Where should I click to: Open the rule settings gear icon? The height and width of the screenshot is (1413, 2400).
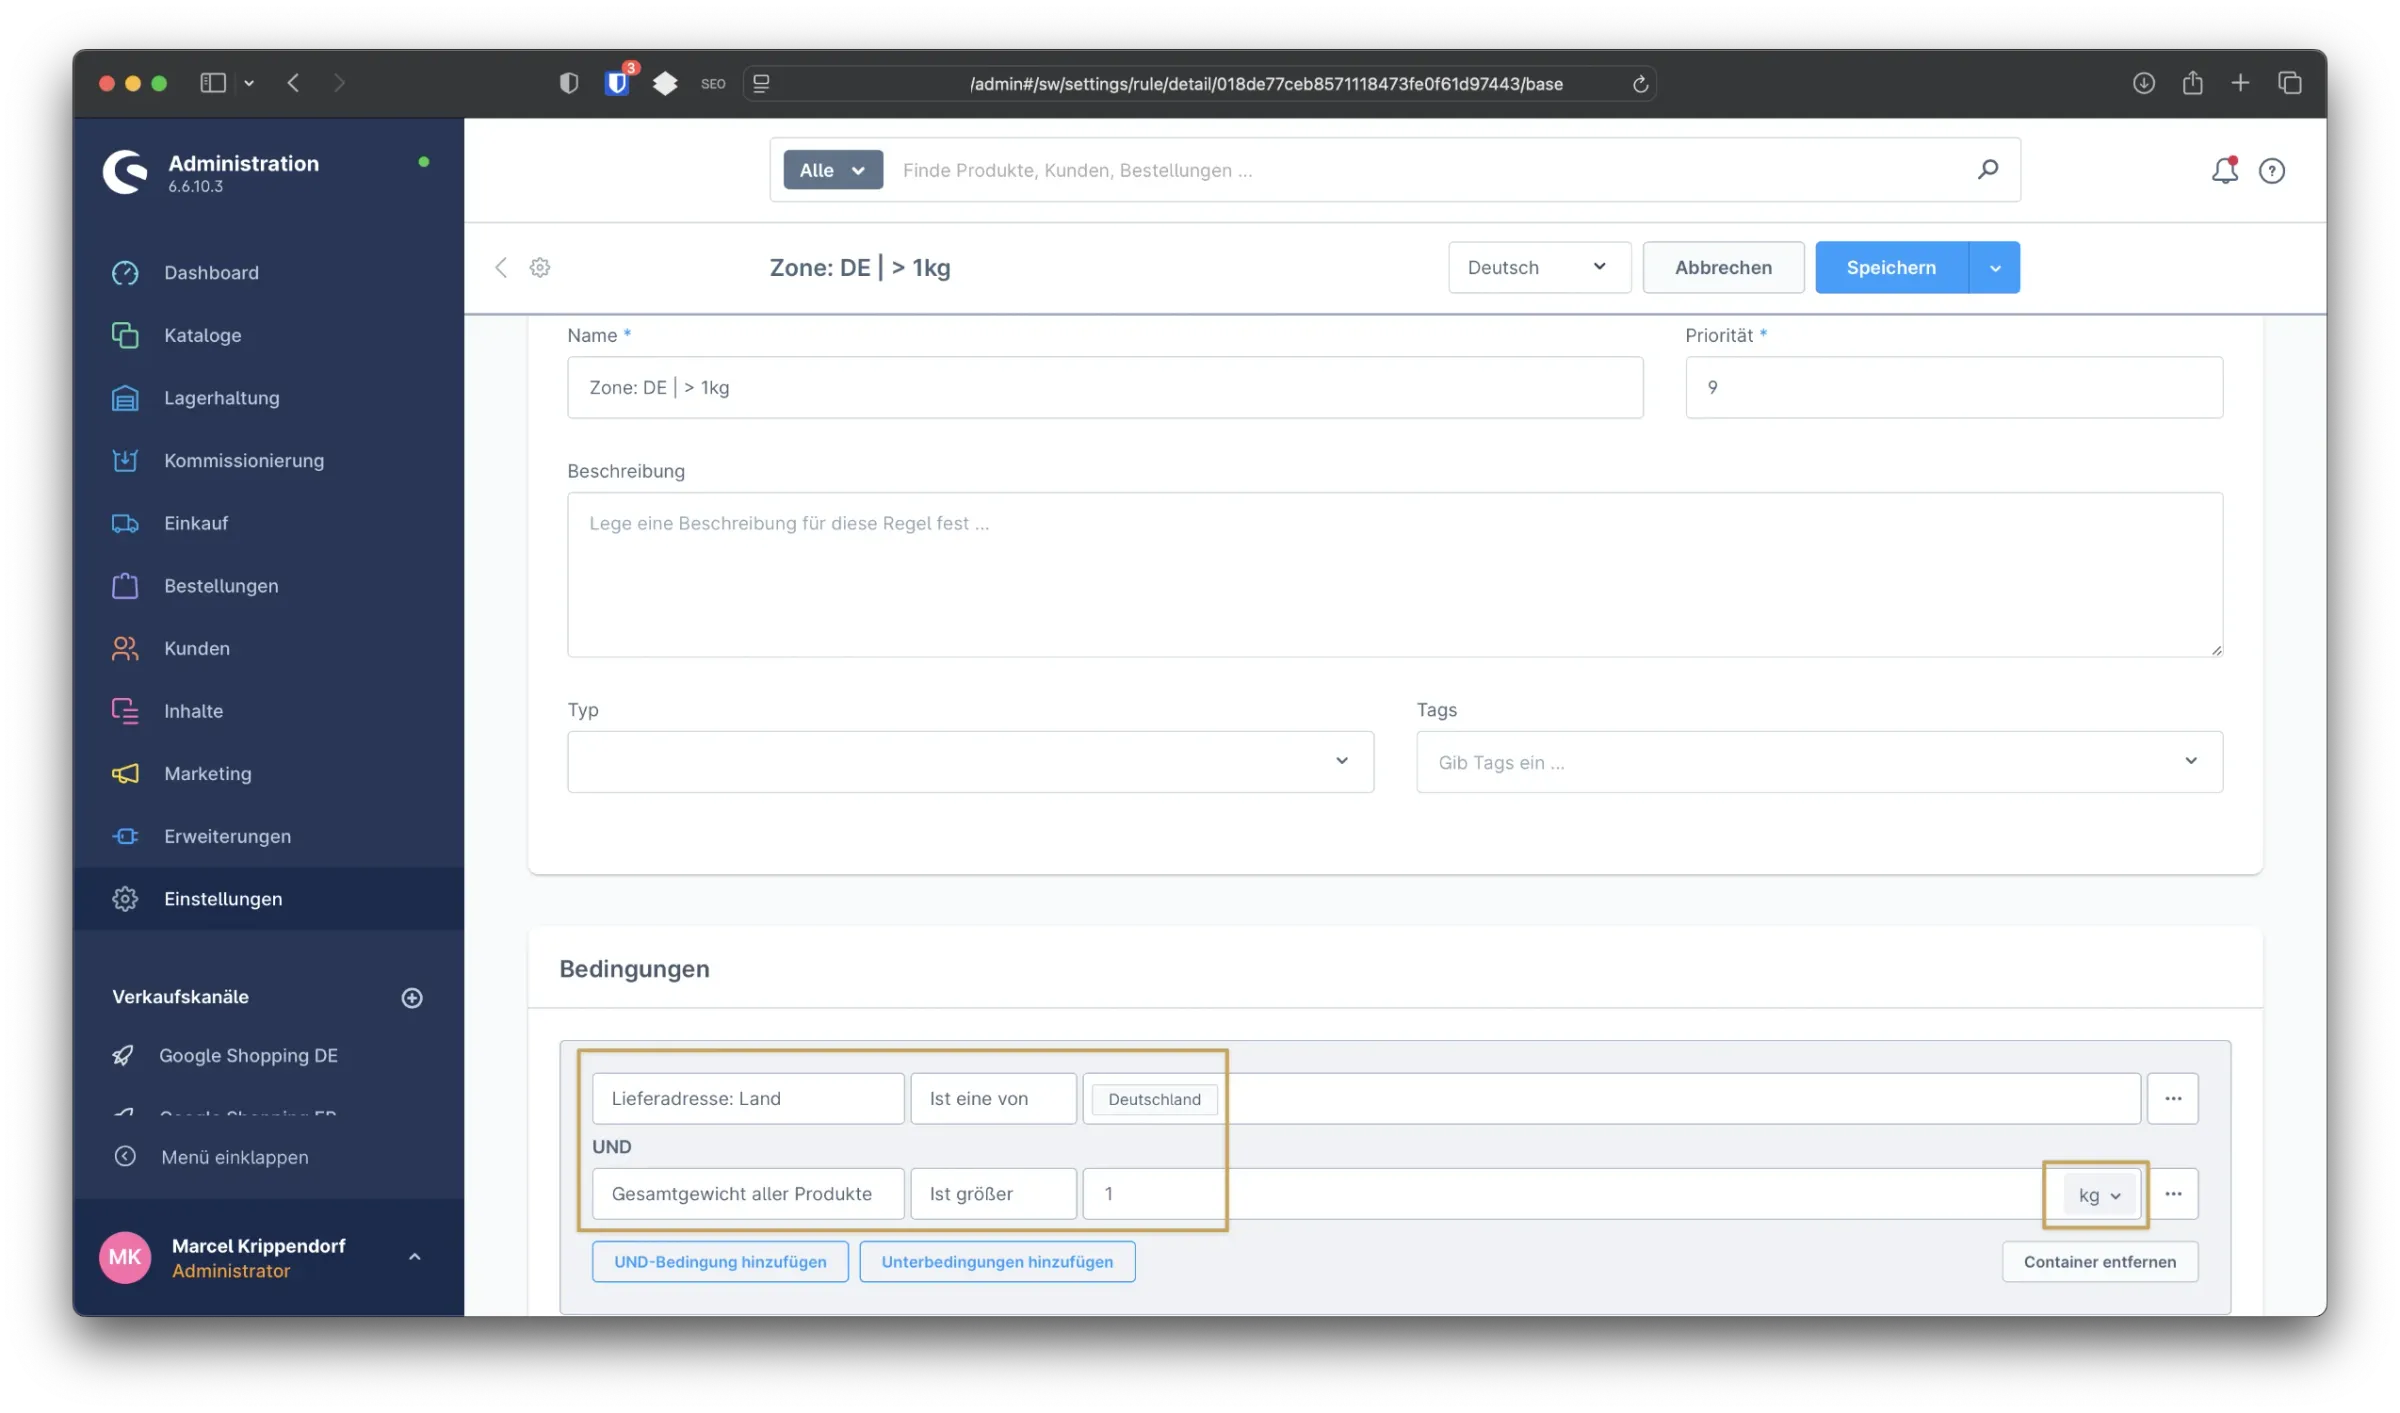540,267
